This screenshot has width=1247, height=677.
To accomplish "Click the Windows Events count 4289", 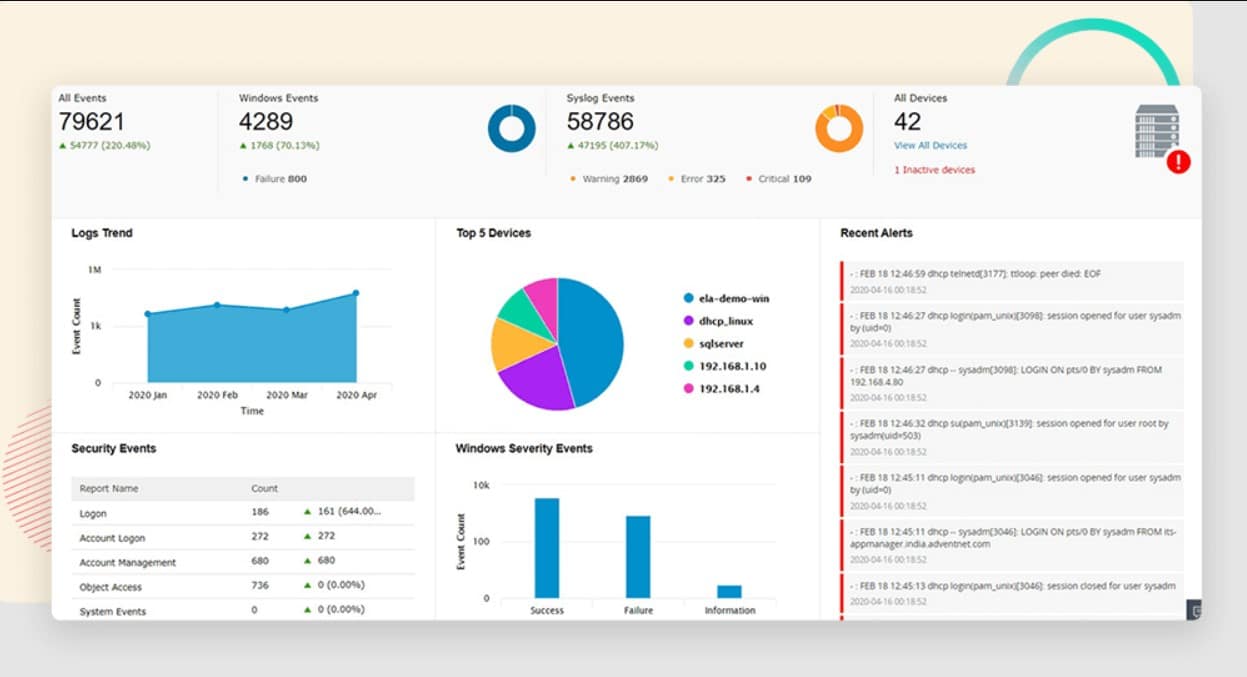I will pos(266,122).
